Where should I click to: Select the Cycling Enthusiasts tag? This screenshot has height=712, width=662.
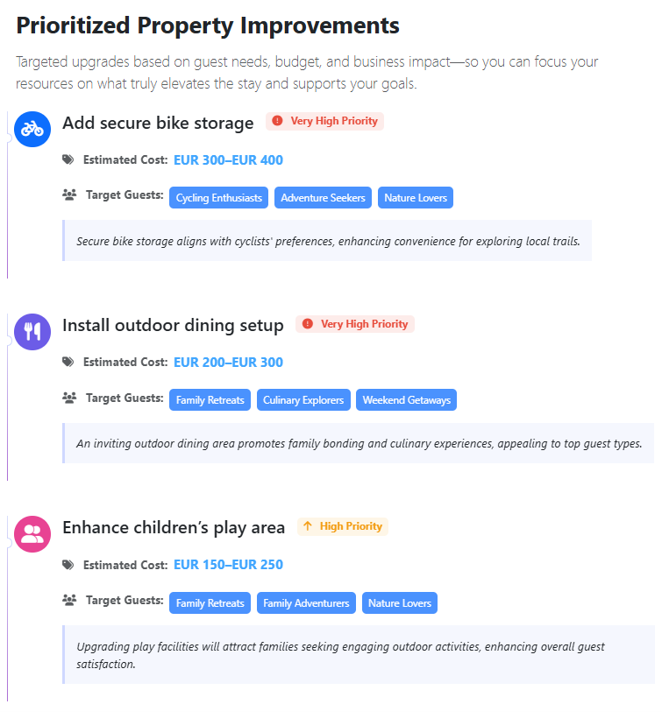point(219,198)
